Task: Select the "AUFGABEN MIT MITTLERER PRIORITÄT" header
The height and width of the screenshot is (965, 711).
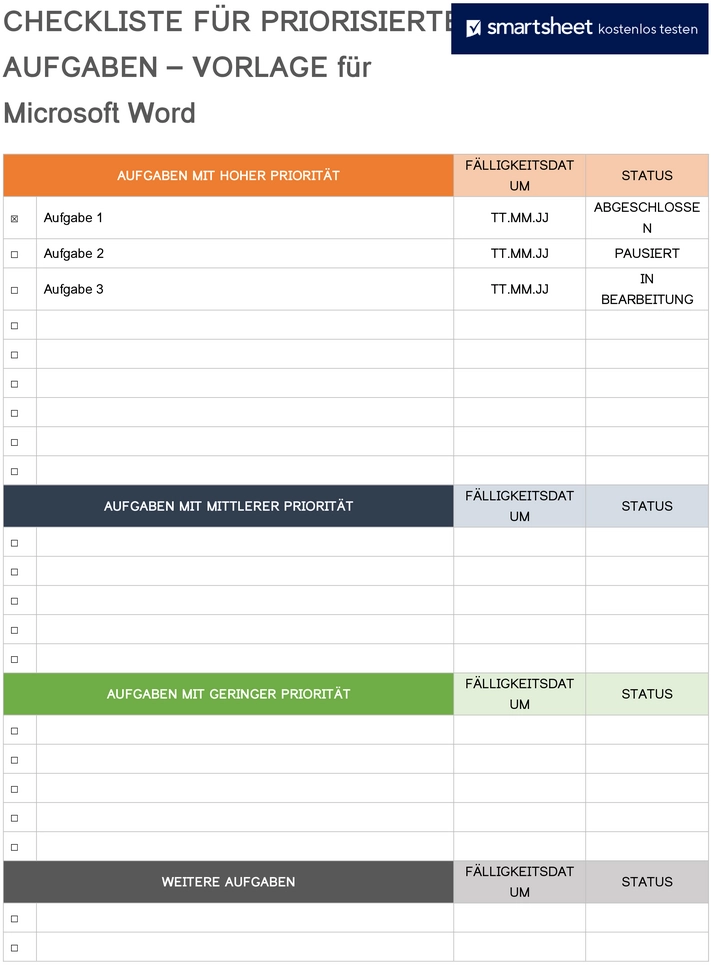Action: [229, 507]
